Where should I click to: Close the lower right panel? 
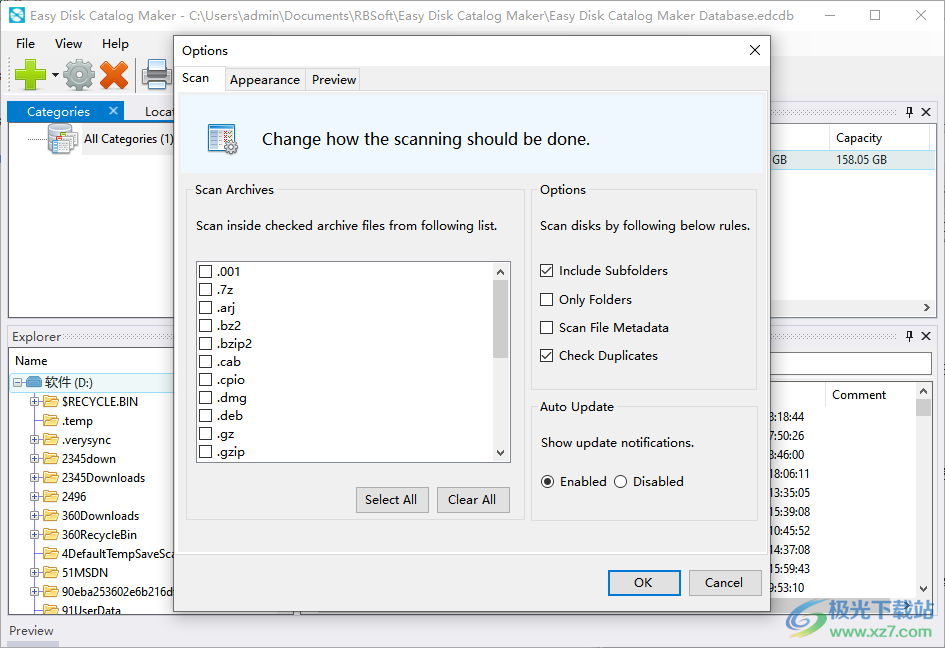[926, 336]
